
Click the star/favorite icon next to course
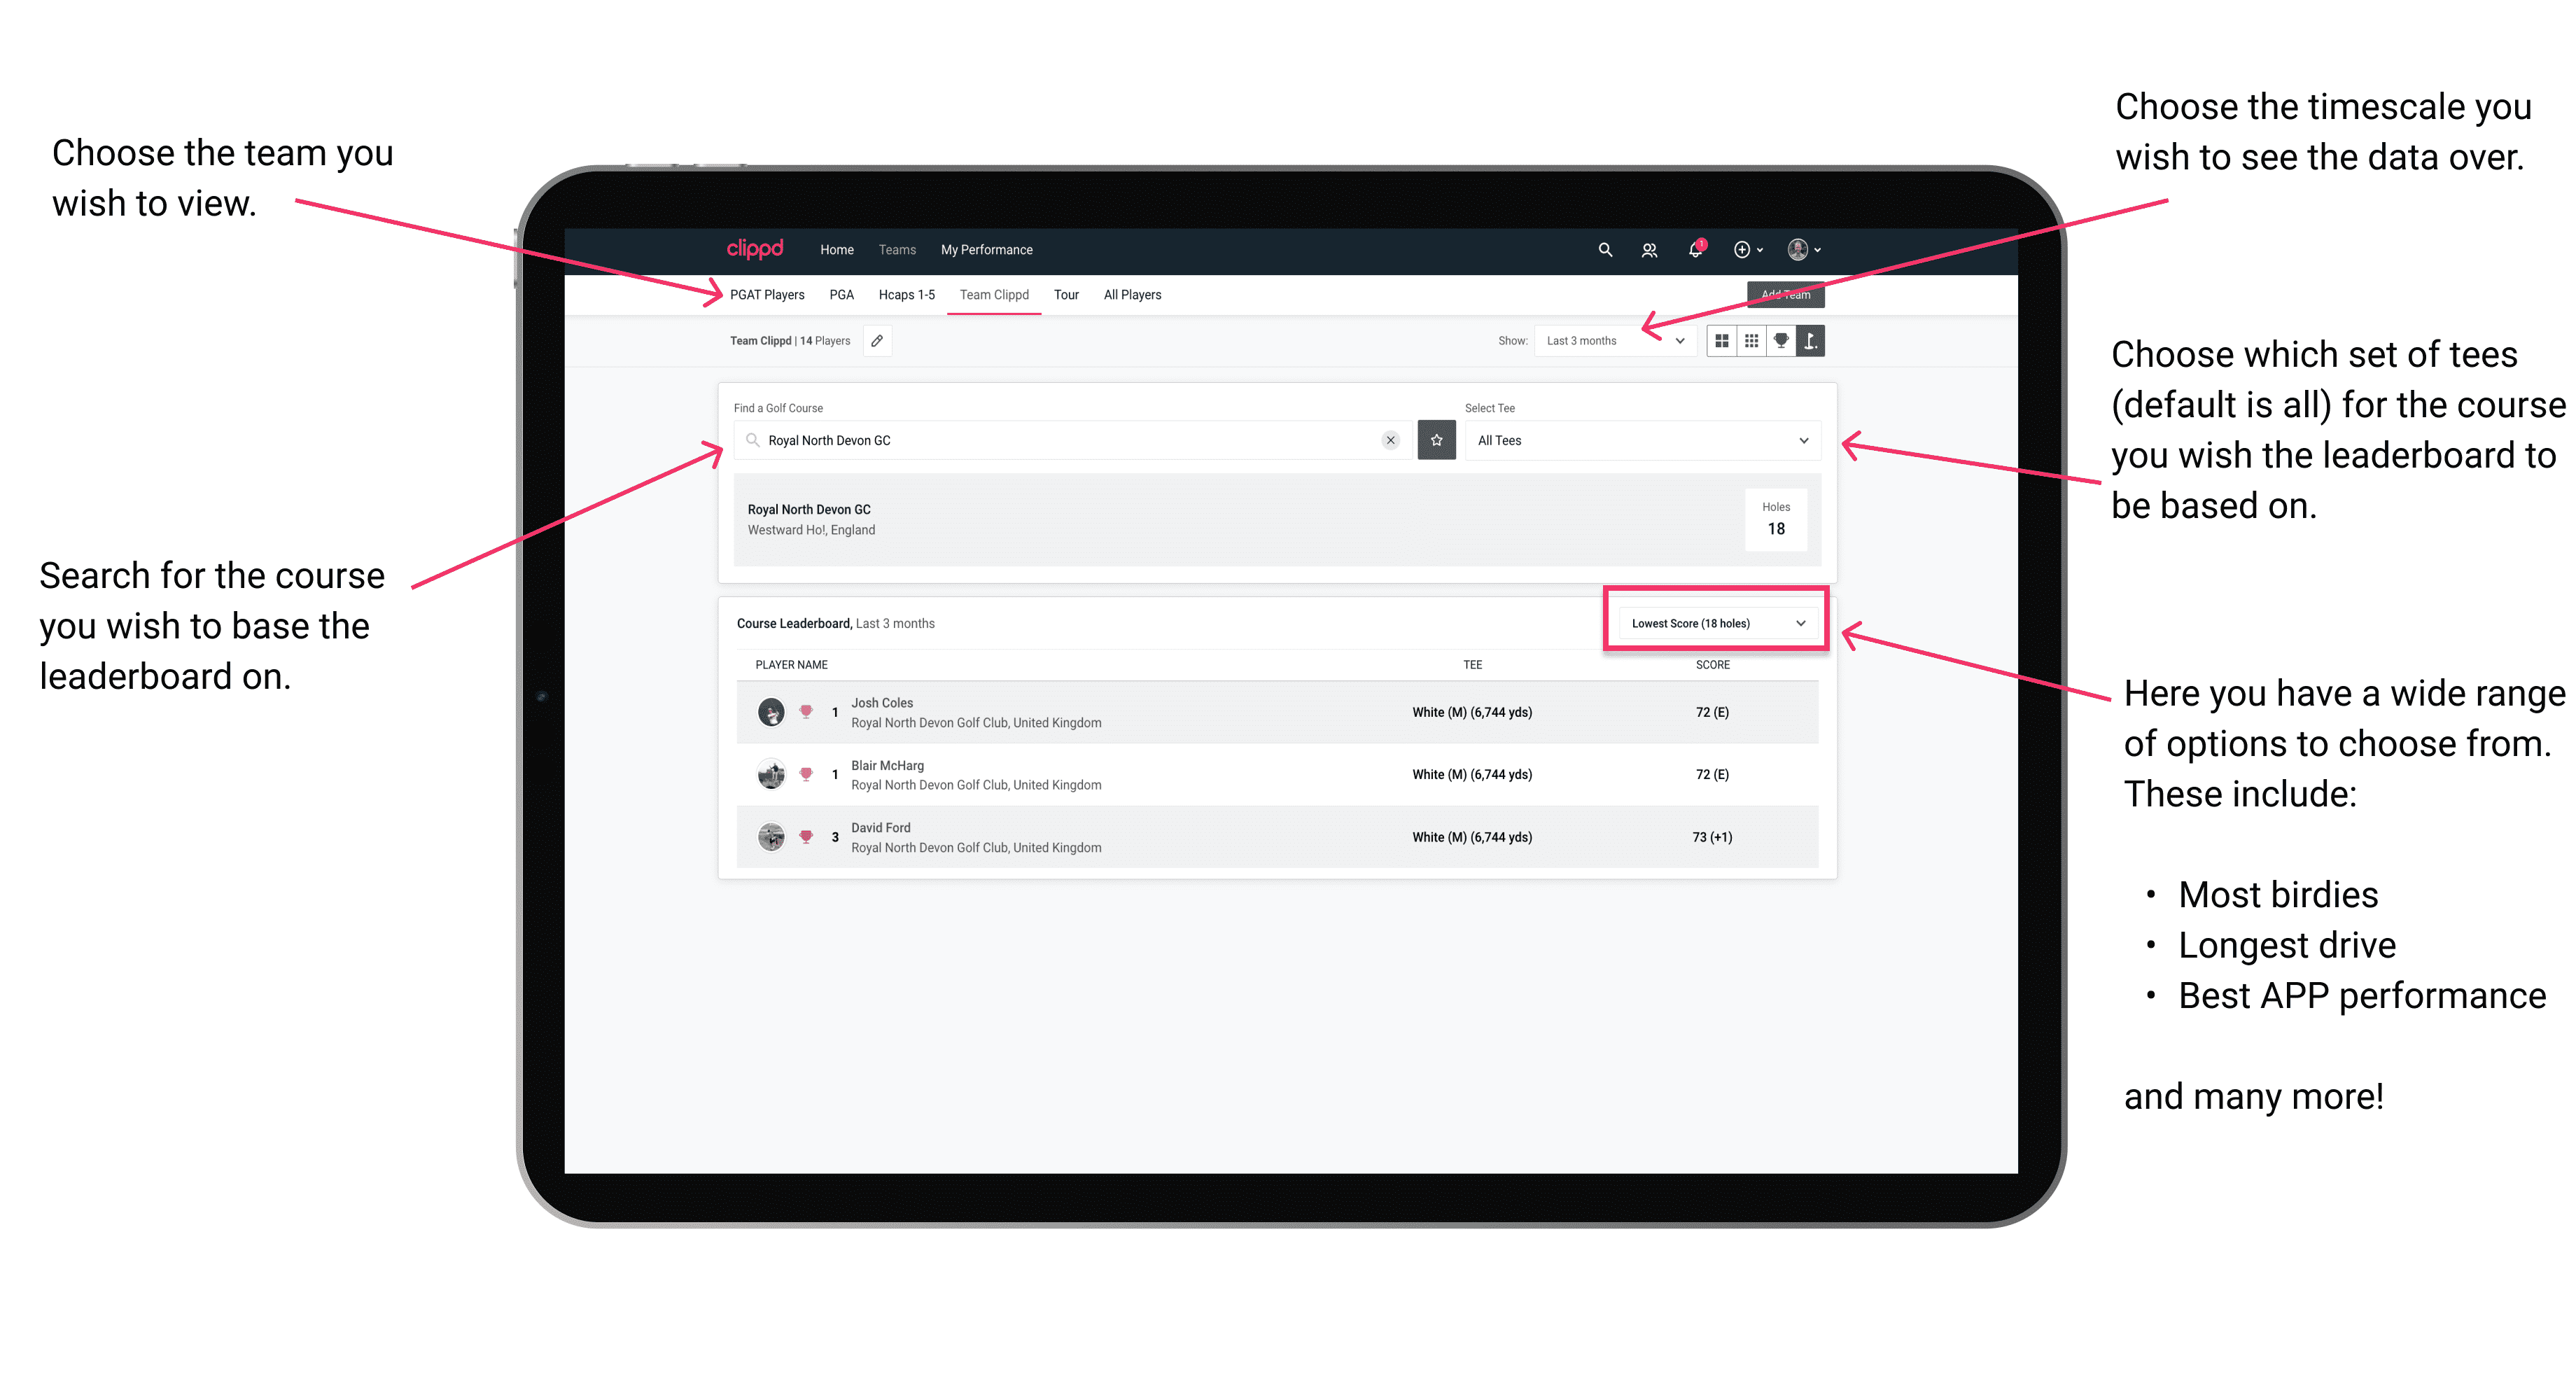point(1436,440)
